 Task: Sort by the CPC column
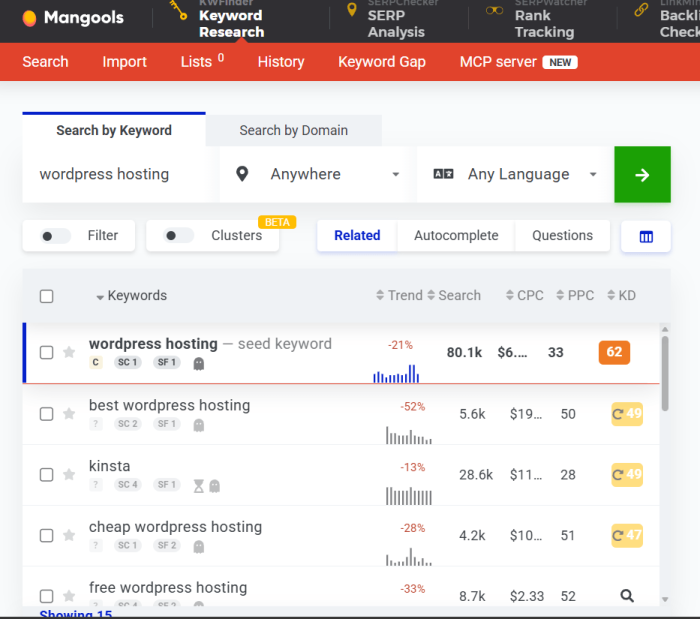tap(525, 295)
